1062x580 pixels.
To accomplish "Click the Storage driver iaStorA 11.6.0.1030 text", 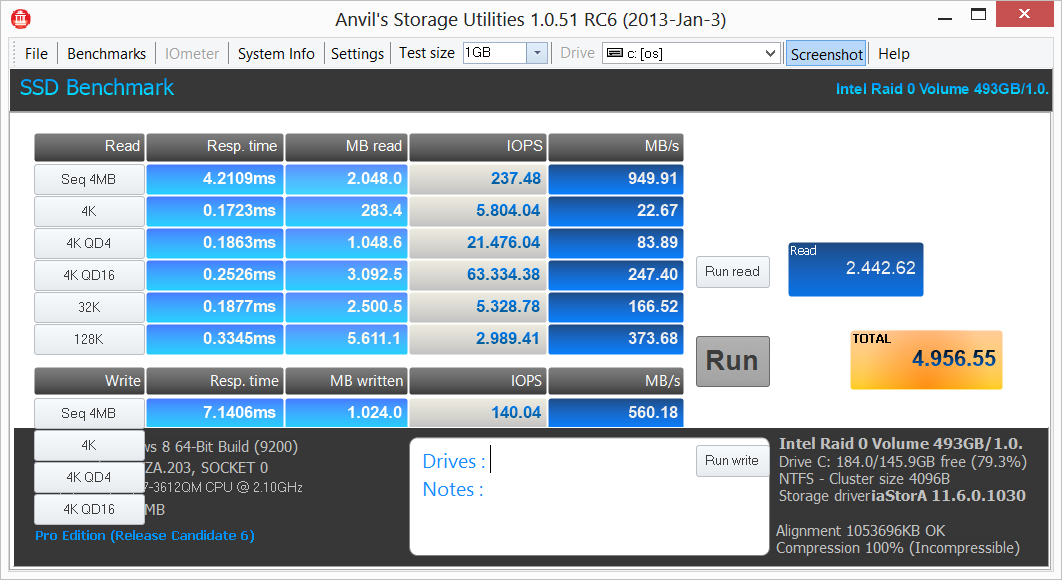I will point(901,496).
